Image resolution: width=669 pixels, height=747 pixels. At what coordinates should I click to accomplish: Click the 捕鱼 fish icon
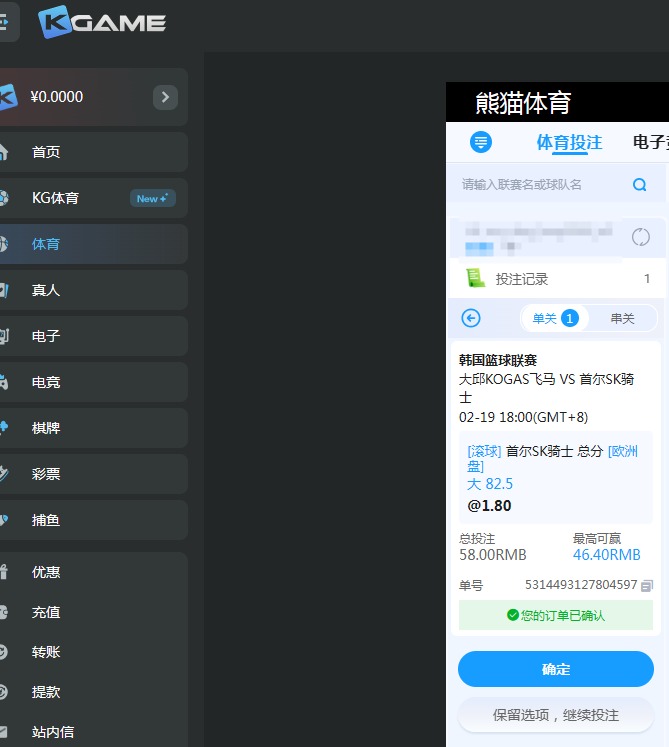point(3,520)
